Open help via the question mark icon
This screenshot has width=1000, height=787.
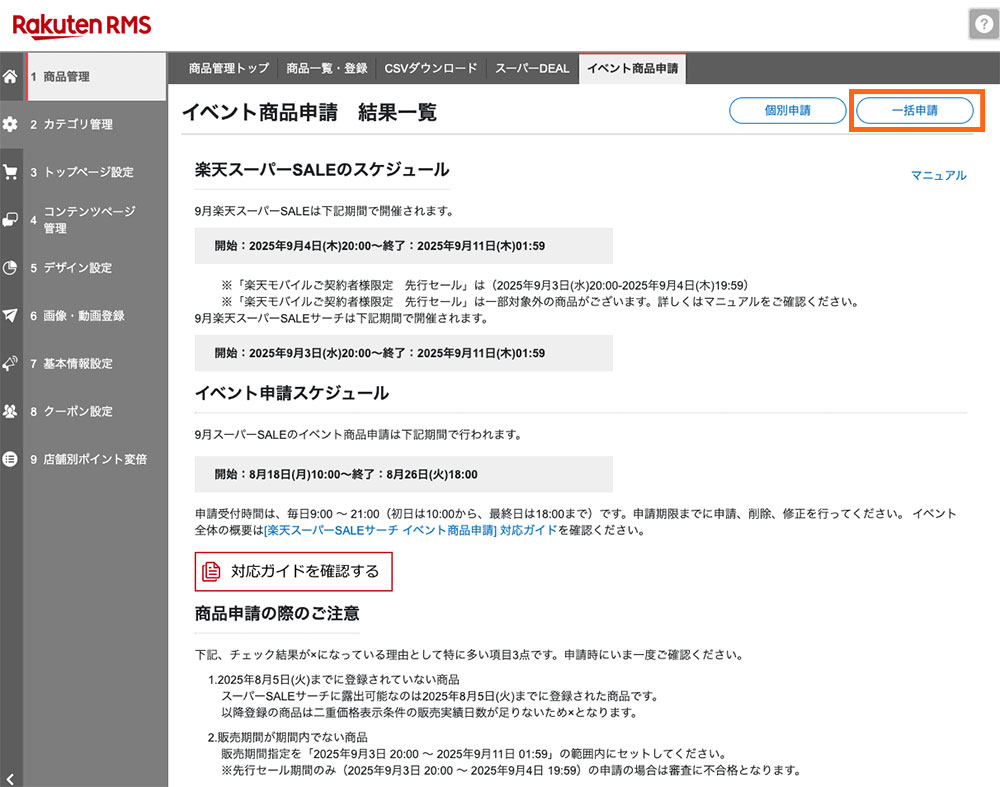(984, 24)
